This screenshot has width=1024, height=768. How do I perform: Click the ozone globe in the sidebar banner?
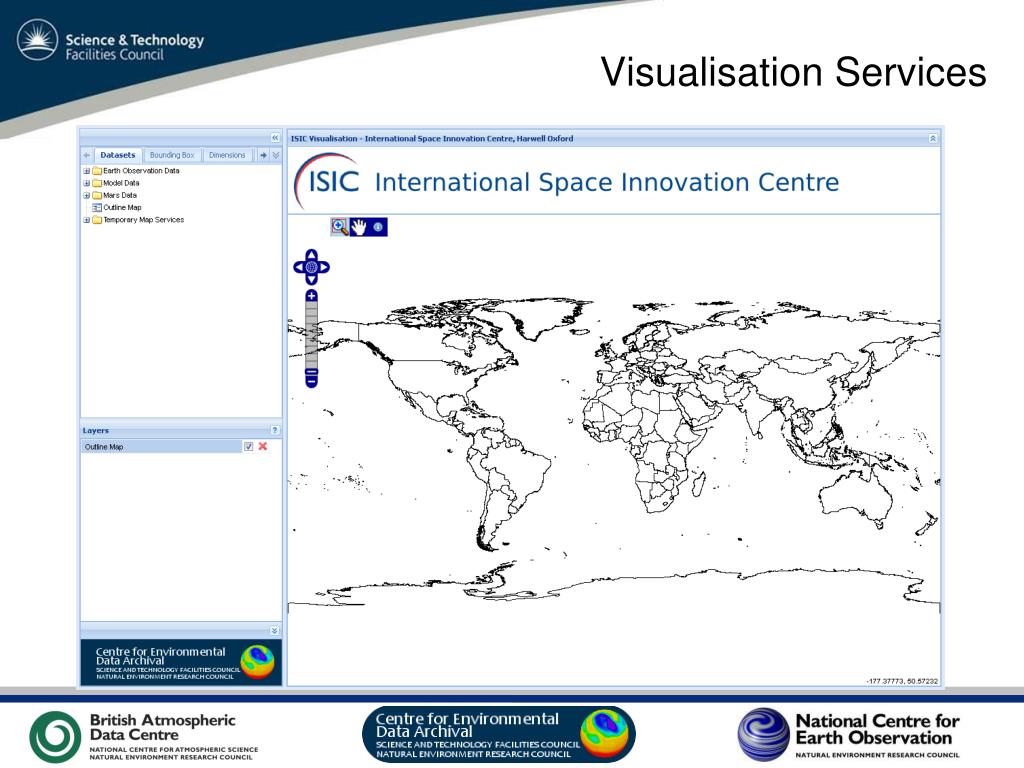tap(257, 662)
